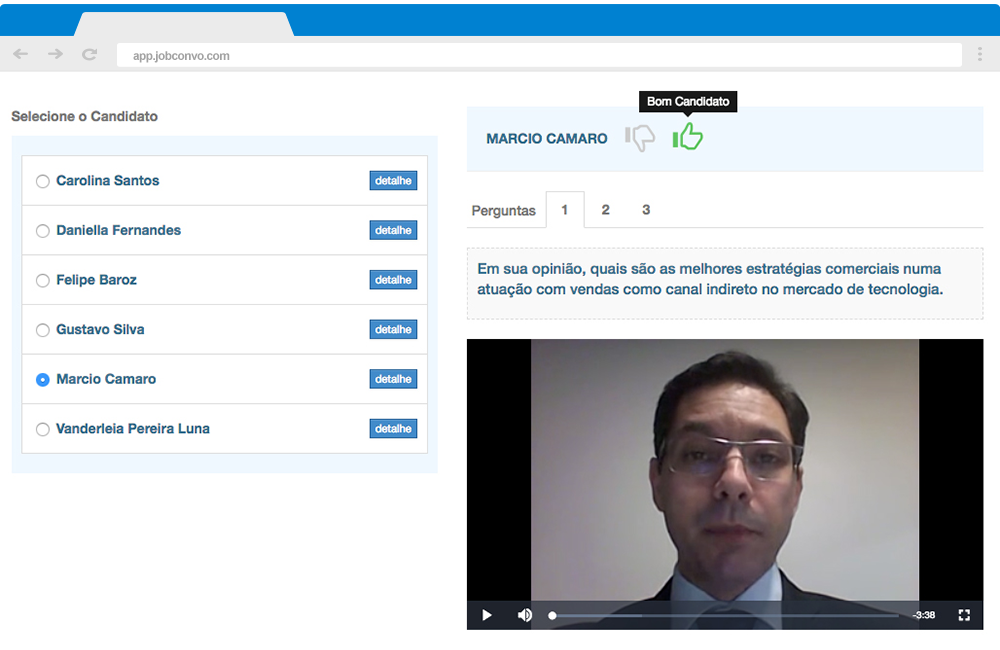The image size is (1000, 650).
Task: Open detalhe for Felipe Baroz
Action: (393, 280)
